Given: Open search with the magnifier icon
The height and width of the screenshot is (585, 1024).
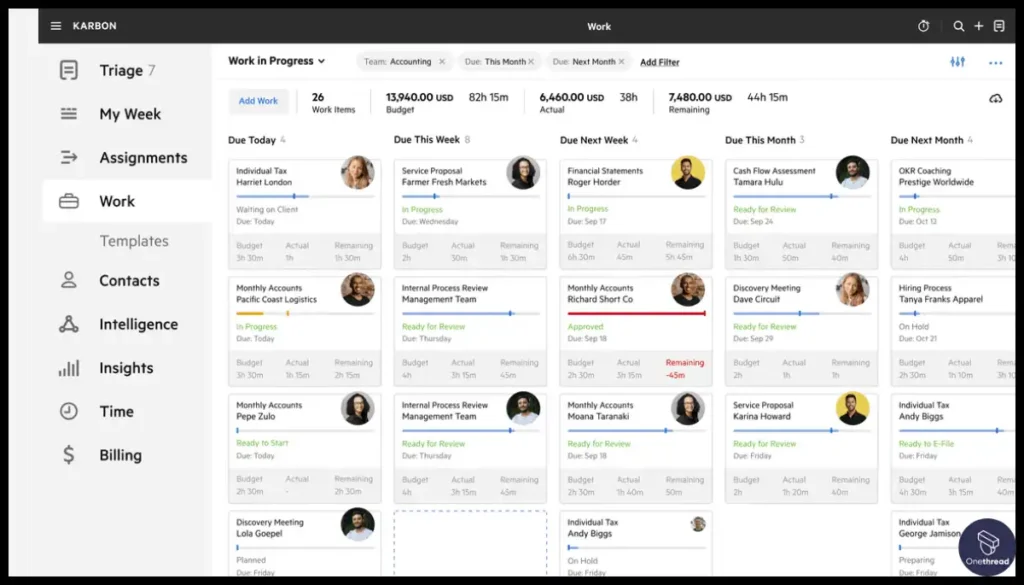Looking at the screenshot, I should pos(959,26).
